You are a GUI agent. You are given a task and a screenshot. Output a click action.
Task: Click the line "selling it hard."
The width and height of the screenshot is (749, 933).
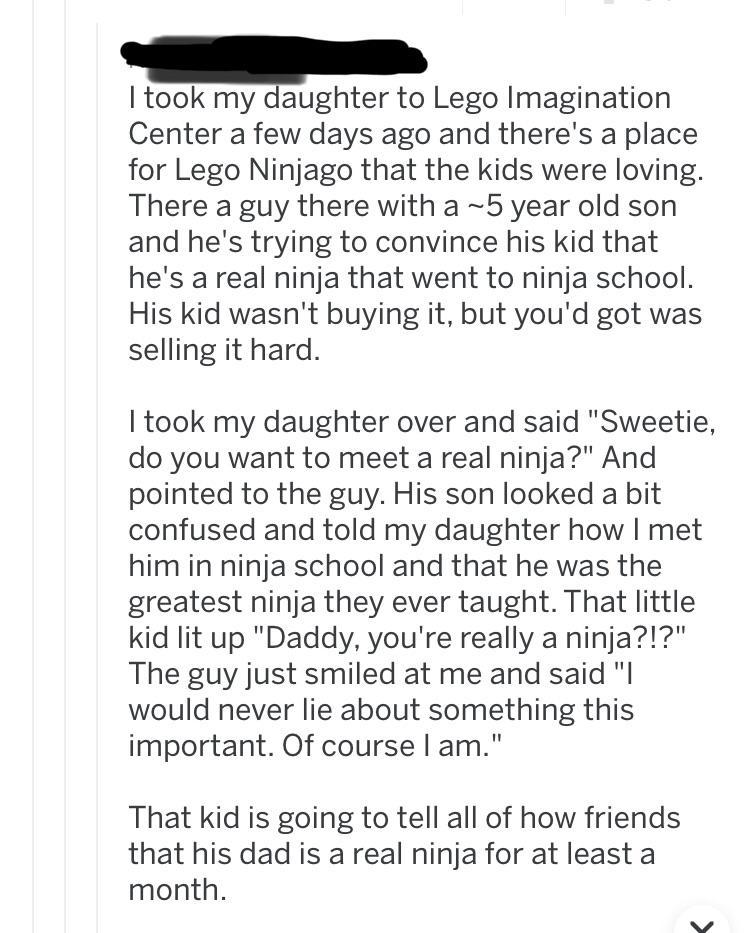pos(224,350)
